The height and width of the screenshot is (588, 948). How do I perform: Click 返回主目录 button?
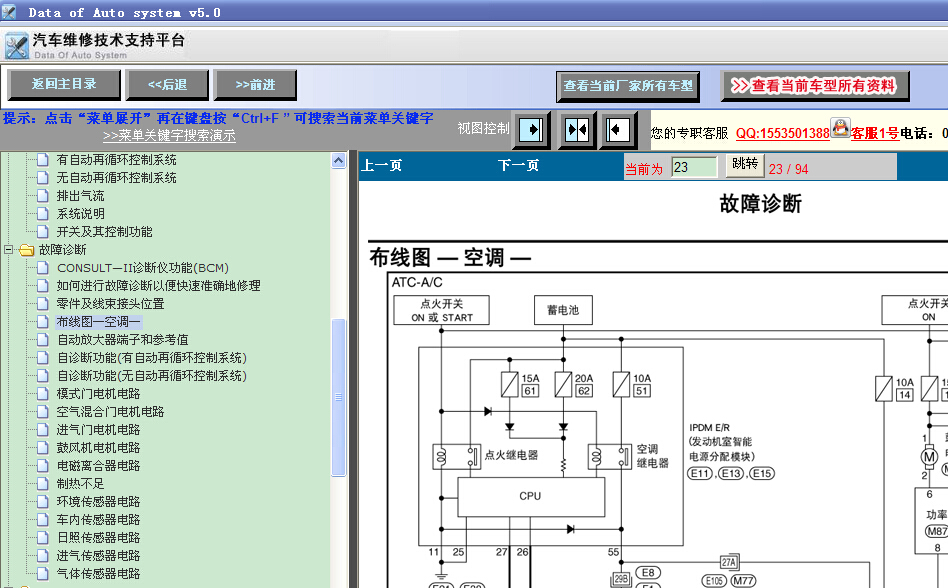(64, 85)
